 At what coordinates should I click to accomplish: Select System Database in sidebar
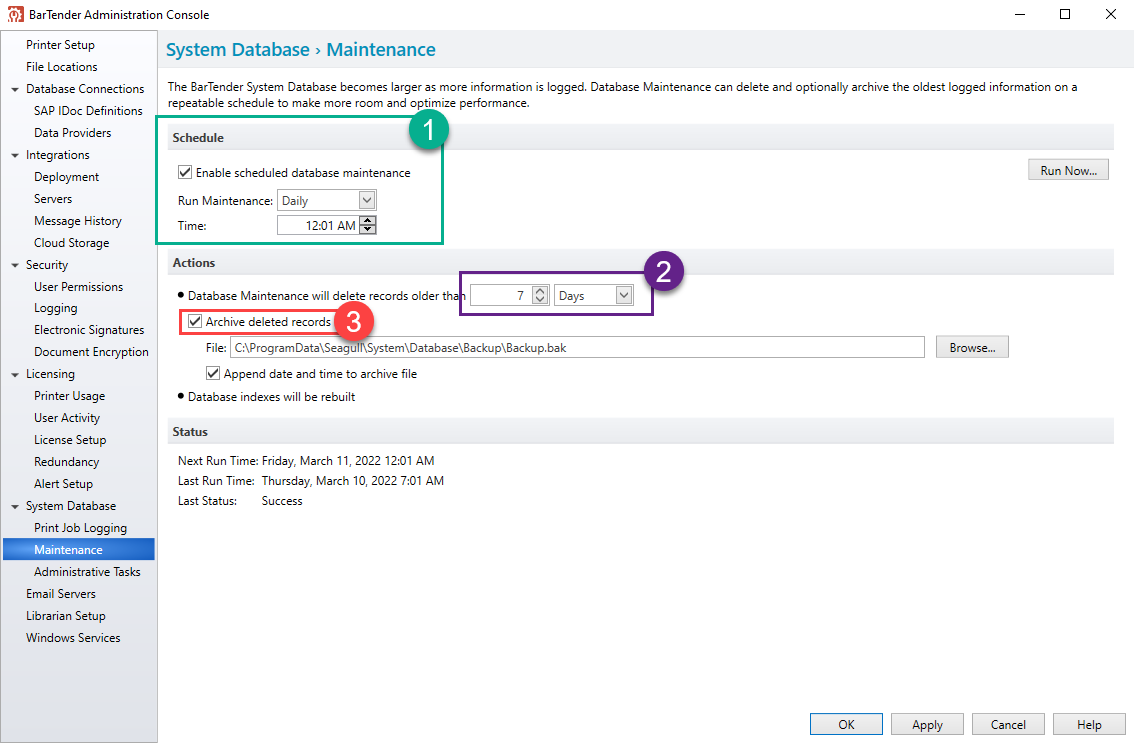point(71,506)
